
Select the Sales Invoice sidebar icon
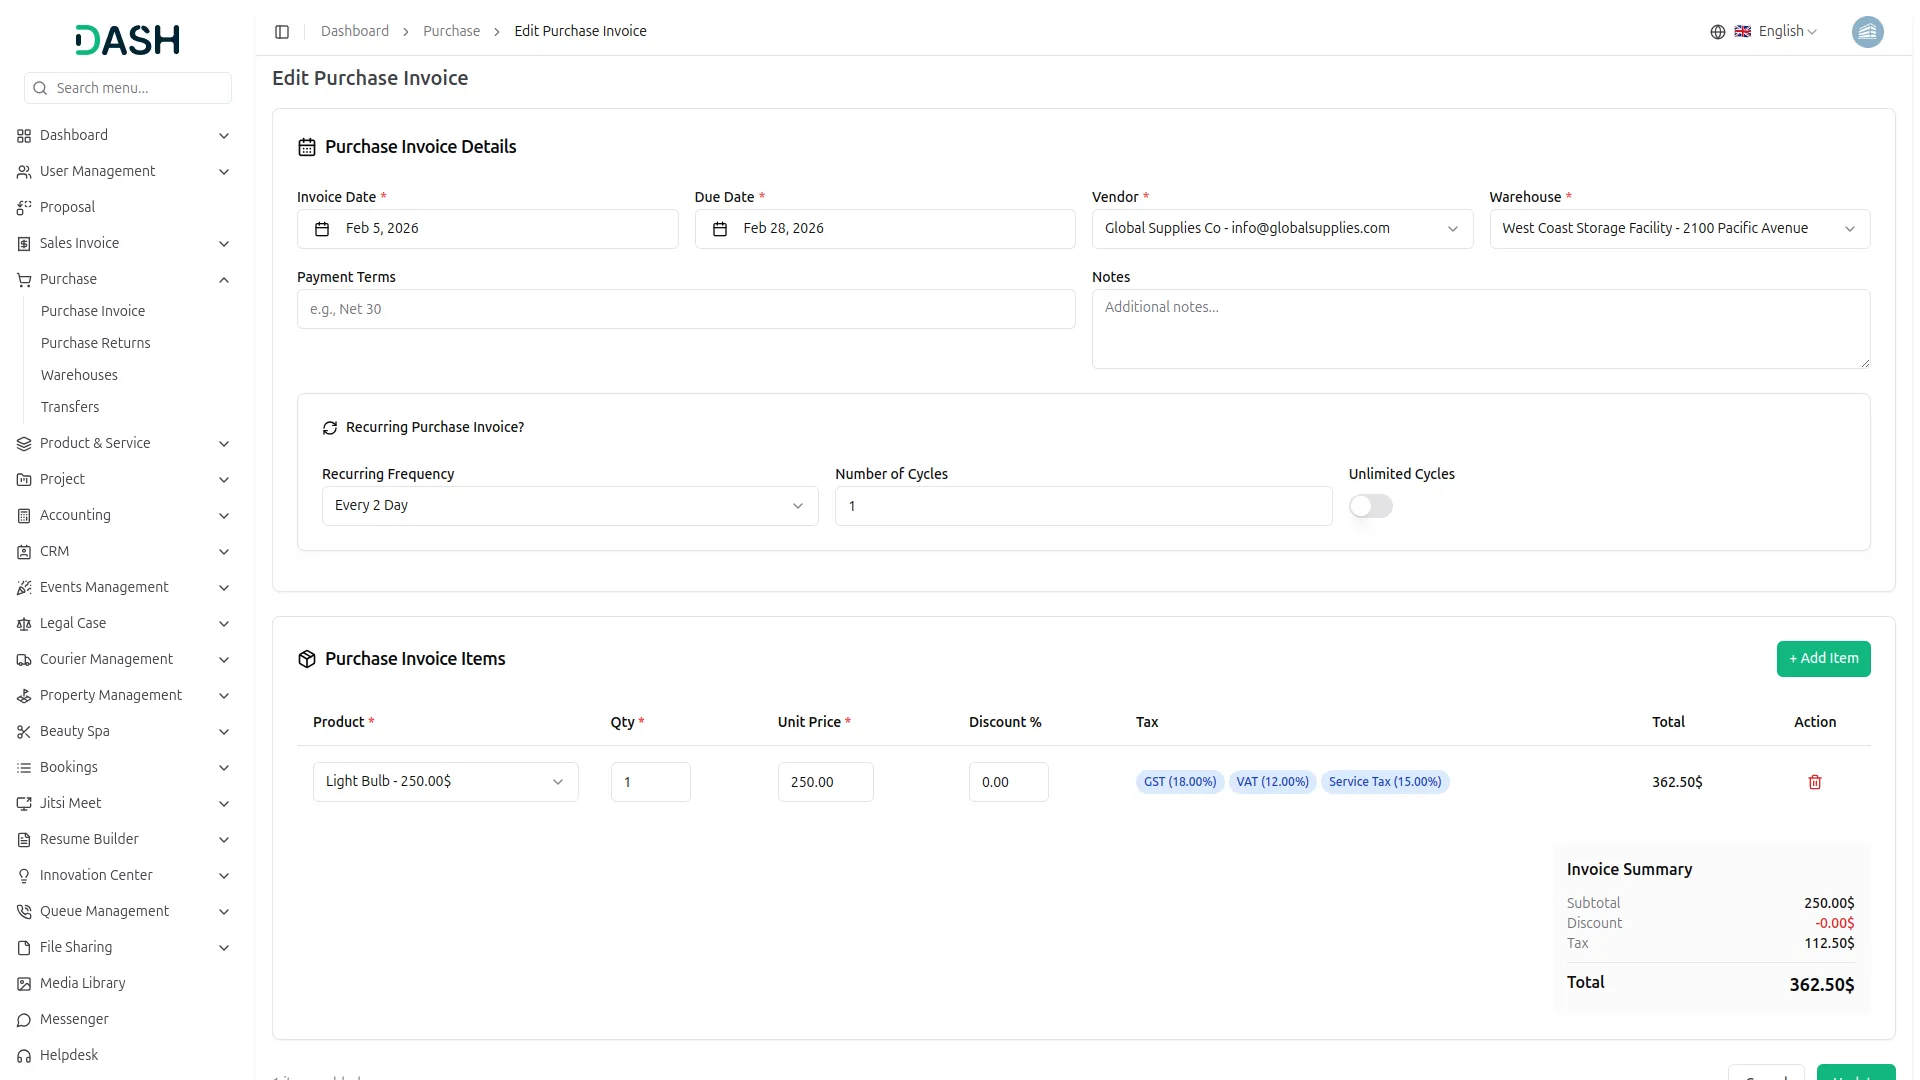23,243
